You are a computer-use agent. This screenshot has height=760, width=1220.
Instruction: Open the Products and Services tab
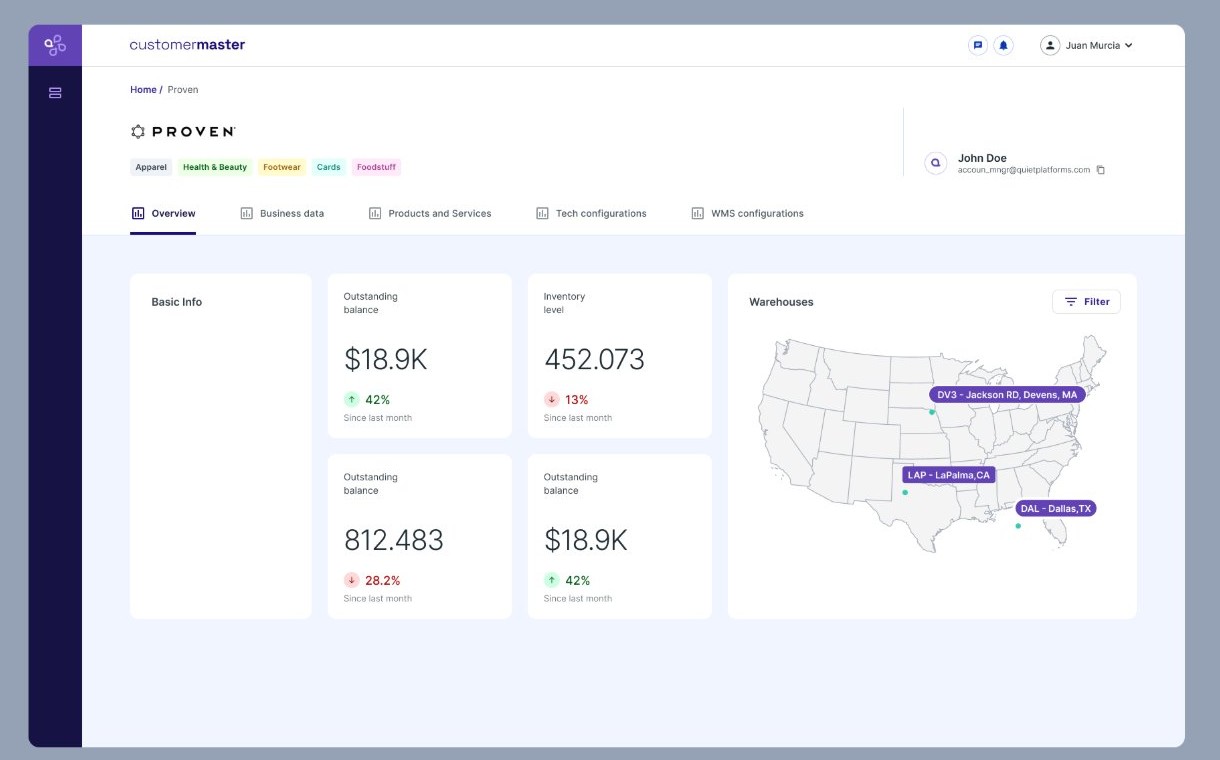click(x=430, y=214)
